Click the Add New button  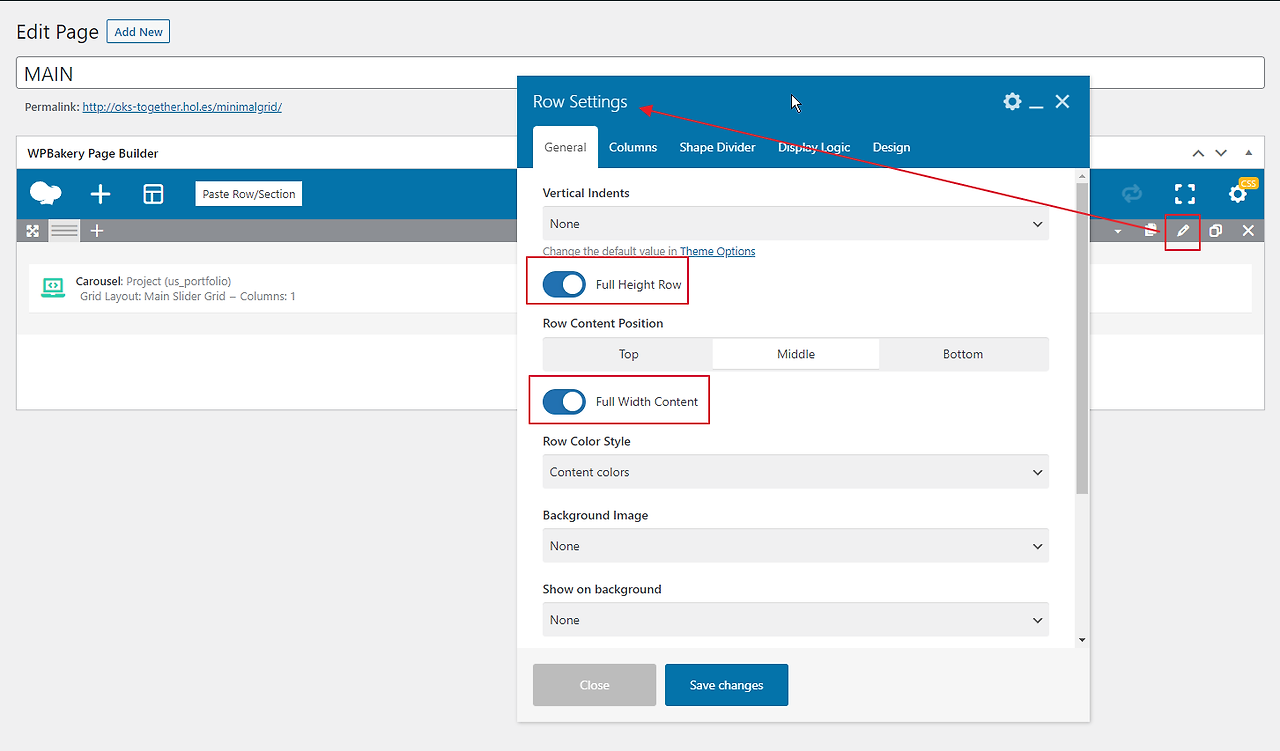(138, 32)
